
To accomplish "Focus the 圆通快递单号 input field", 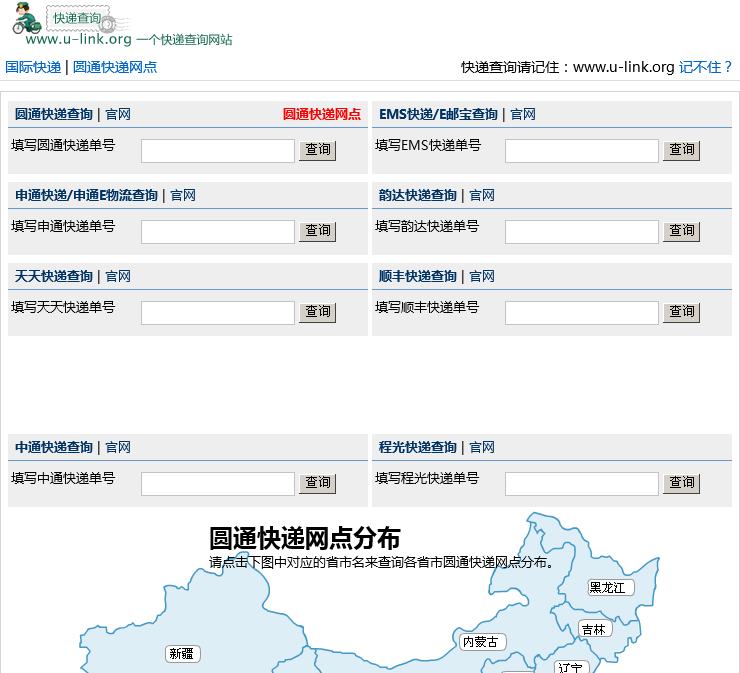I will (x=218, y=151).
